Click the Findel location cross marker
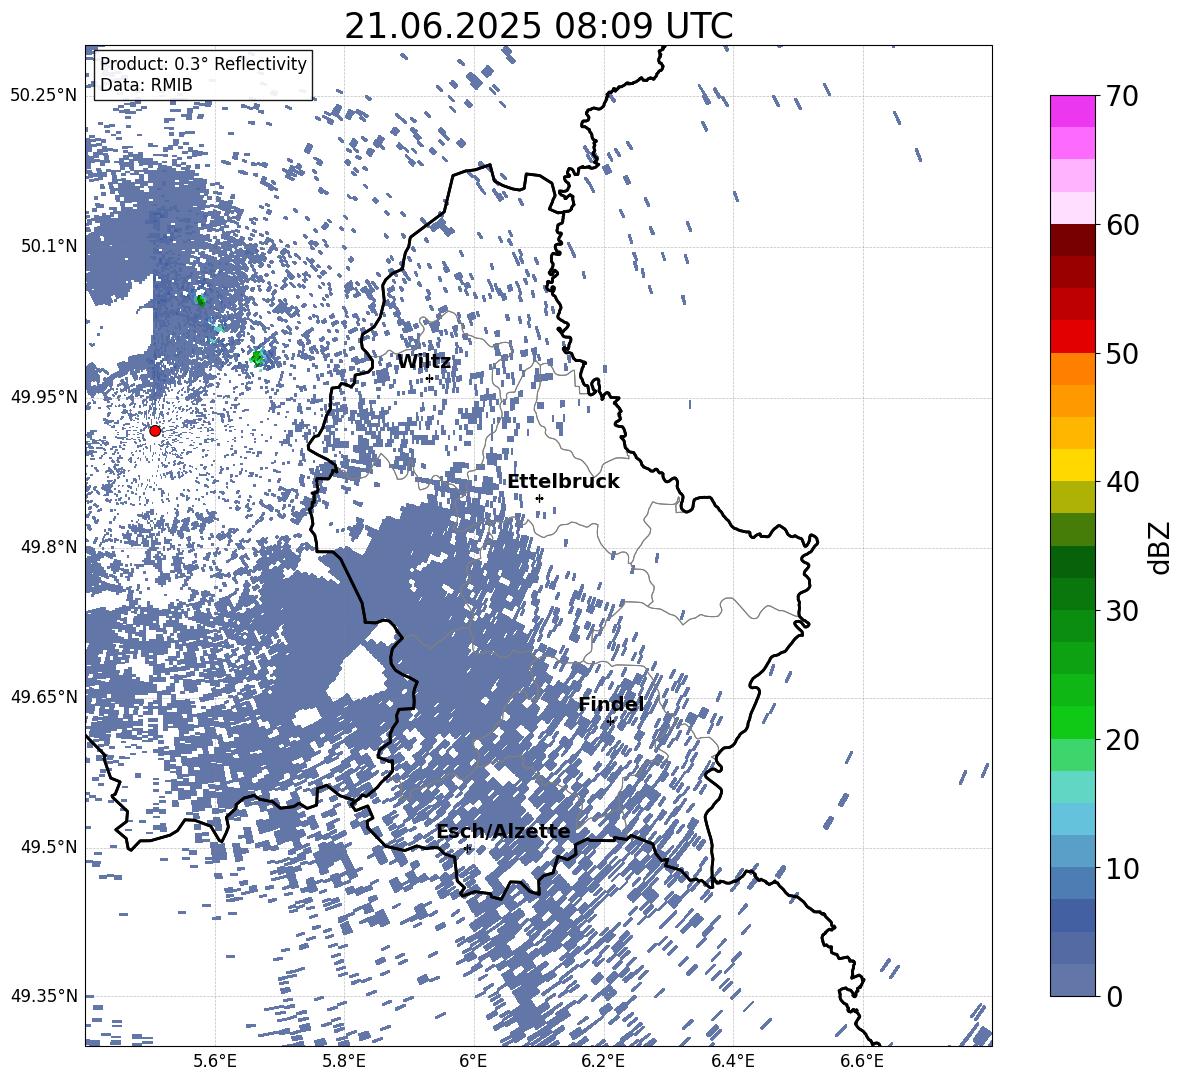 click(x=610, y=722)
